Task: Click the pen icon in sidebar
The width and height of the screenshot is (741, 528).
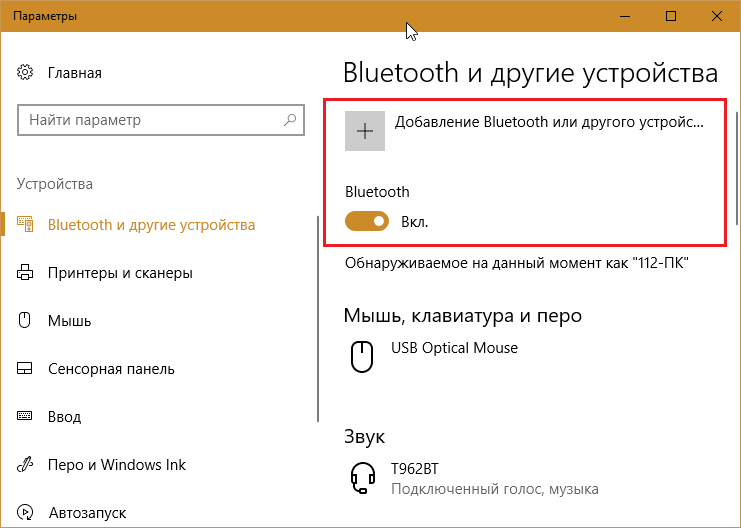Action: click(25, 465)
